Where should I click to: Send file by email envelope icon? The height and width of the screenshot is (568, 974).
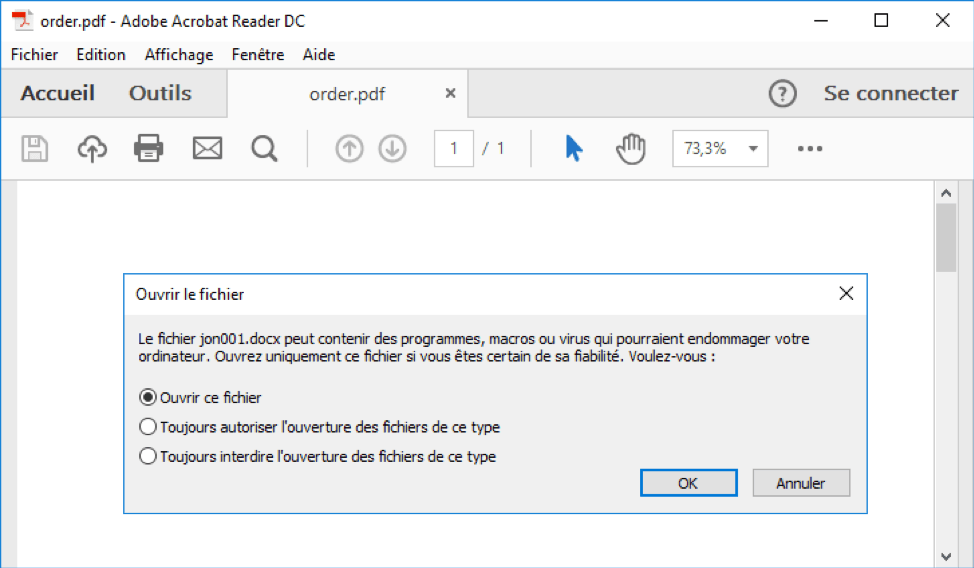pyautogui.click(x=207, y=149)
